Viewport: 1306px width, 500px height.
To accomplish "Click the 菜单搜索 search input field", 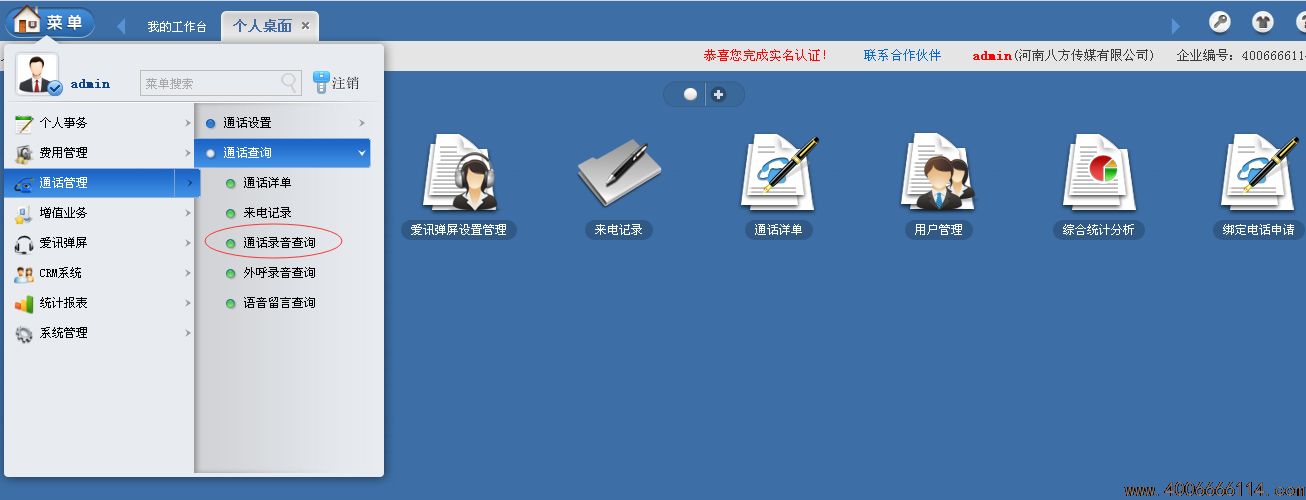I will pyautogui.click(x=210, y=83).
